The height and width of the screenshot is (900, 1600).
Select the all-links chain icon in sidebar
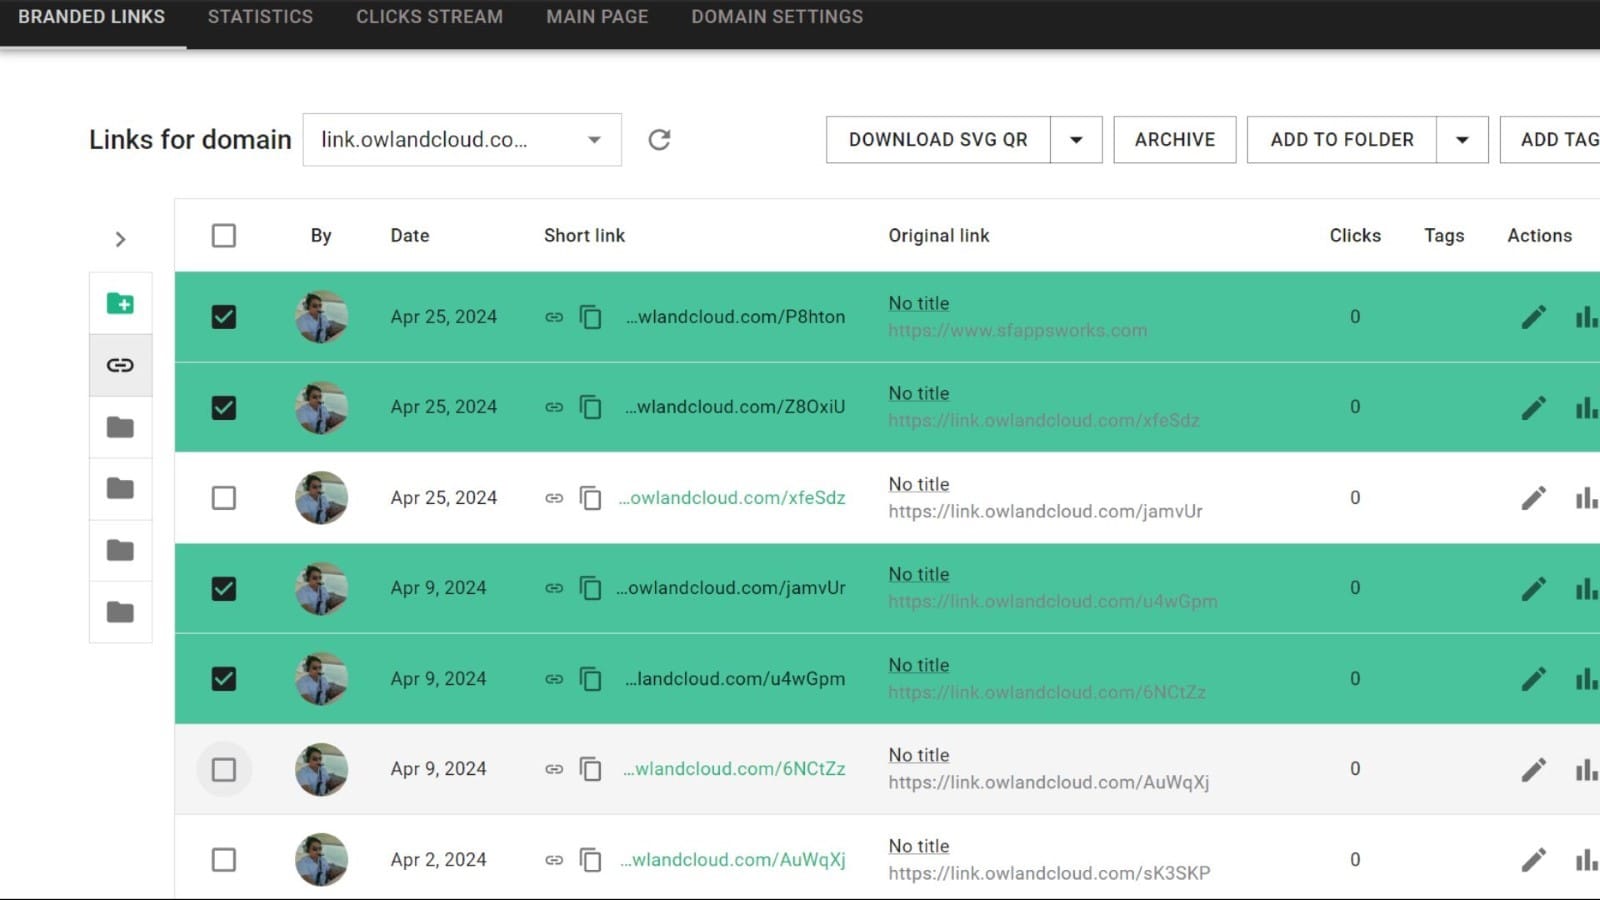[x=120, y=365]
